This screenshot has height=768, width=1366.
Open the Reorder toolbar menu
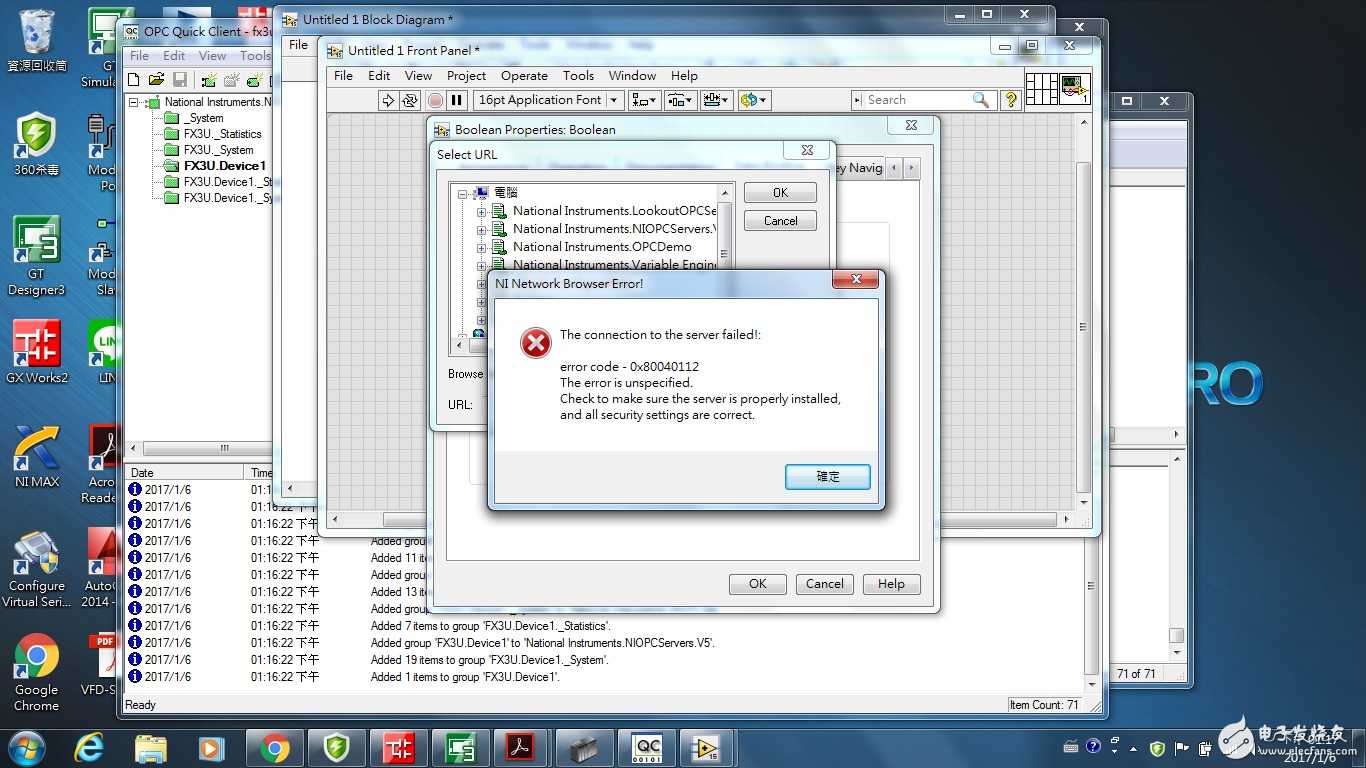point(753,100)
